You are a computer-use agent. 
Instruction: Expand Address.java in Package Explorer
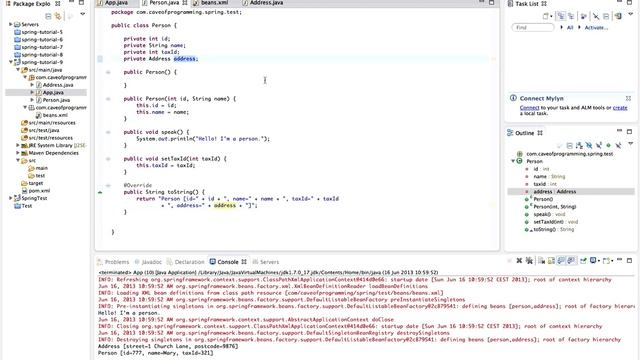32,85
